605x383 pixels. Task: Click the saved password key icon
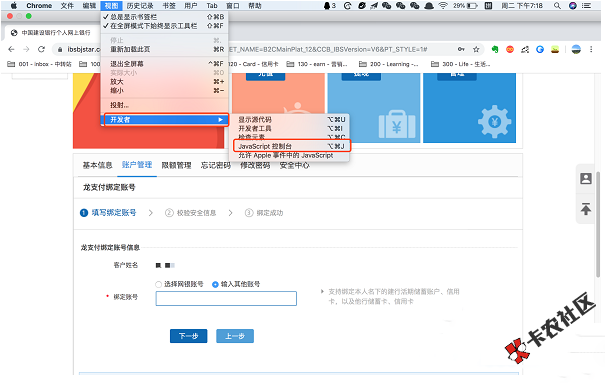click(461, 49)
